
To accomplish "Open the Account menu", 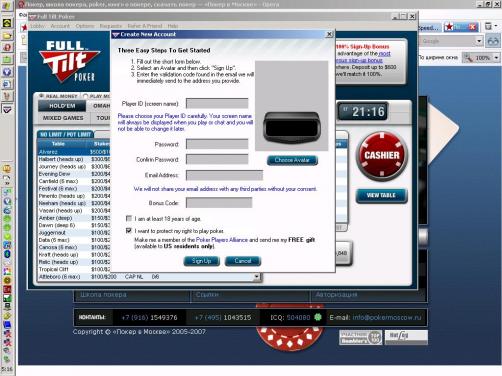I will pyautogui.click(x=60, y=26).
